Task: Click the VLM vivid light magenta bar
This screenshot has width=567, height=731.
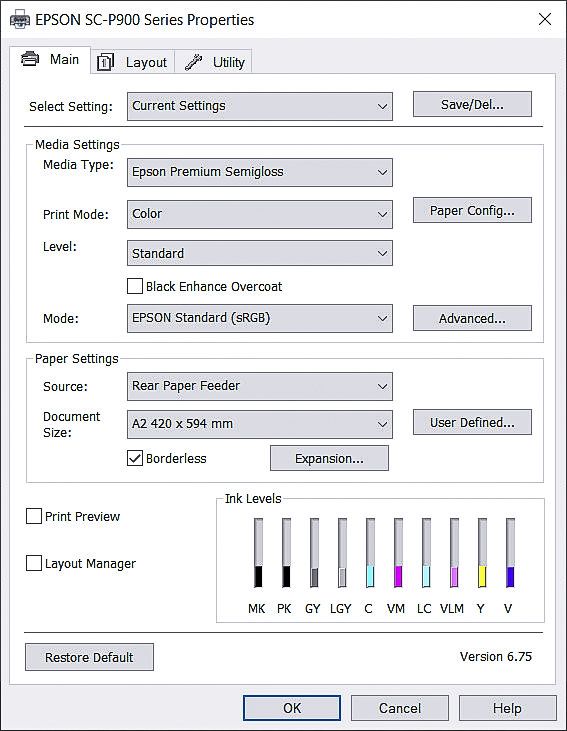Action: point(454,553)
